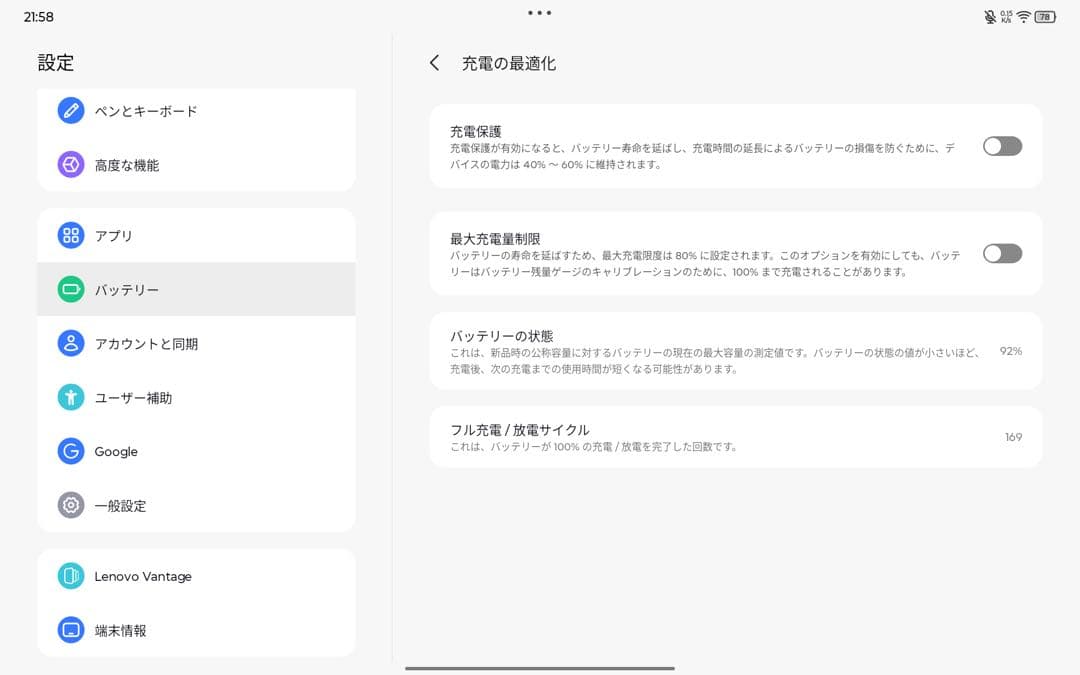Image resolution: width=1080 pixels, height=675 pixels.
Task: Click the 一般設定 gear icon
Action: tap(70, 505)
